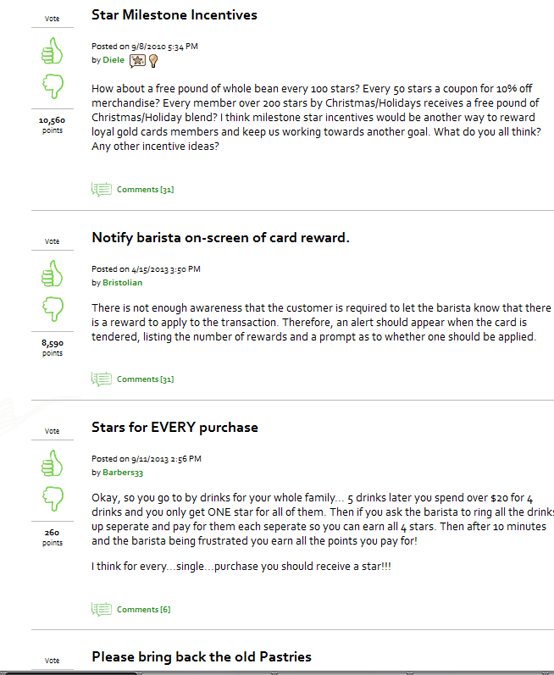View author profile Diele
Viewport: 554px width, 675px height.
tap(113, 60)
